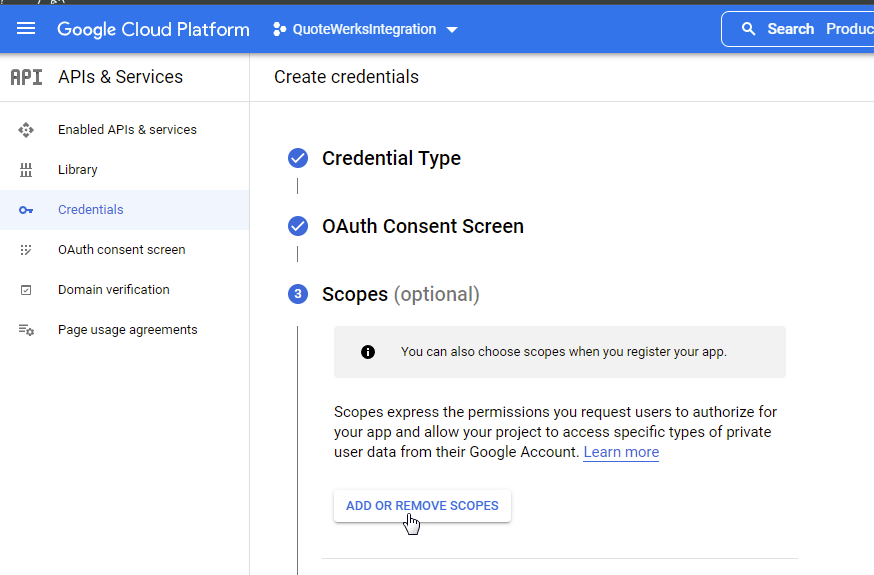The height and width of the screenshot is (575, 874).
Task: Select the Scopes (optional) step header
Action: (400, 294)
